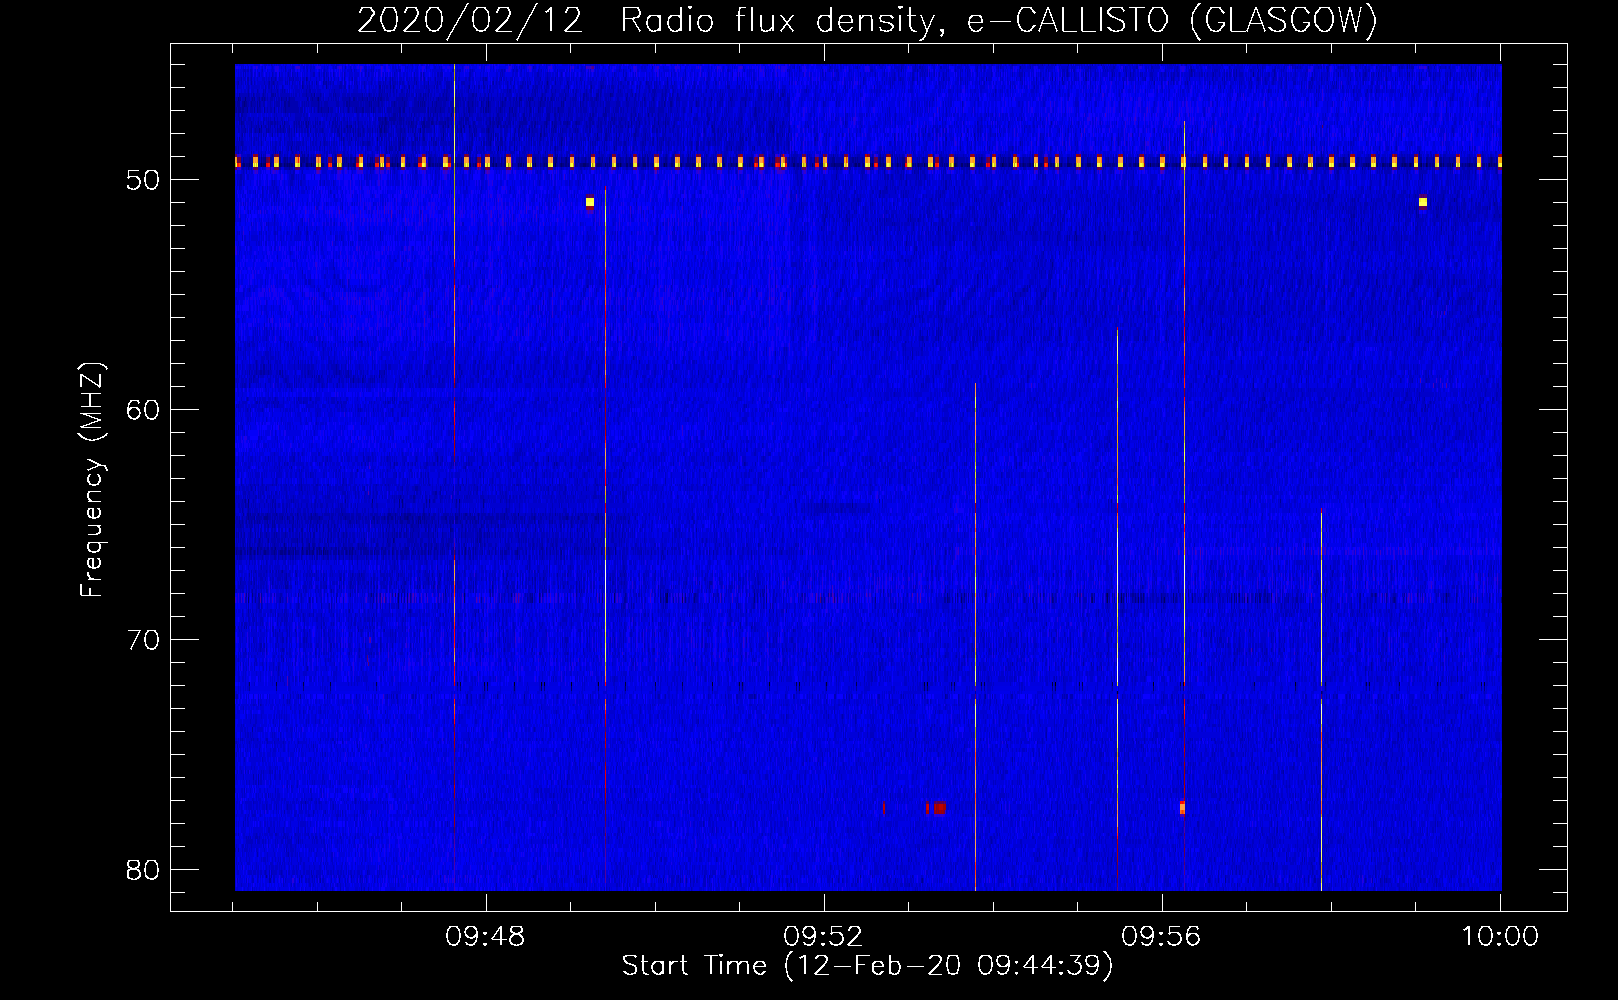Viewport: 1618px width, 1000px height.
Task: Click the 'Frequency (MHZ)' axis label
Action: [x=92, y=480]
